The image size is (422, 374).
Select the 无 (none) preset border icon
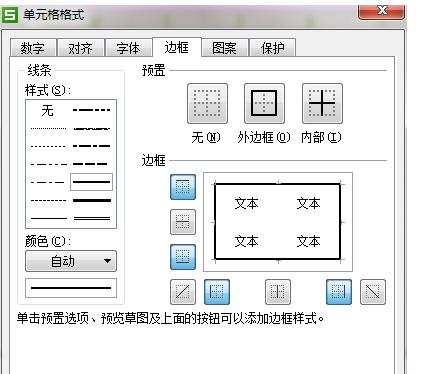[x=207, y=104]
